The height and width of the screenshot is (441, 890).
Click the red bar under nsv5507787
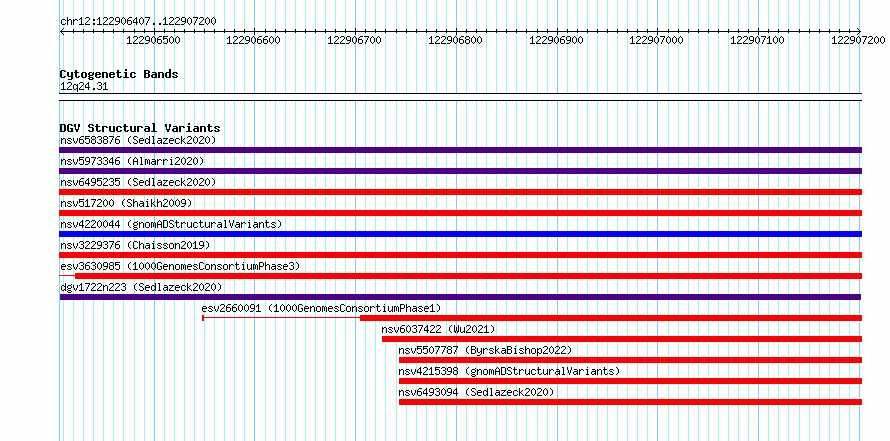tap(630, 360)
